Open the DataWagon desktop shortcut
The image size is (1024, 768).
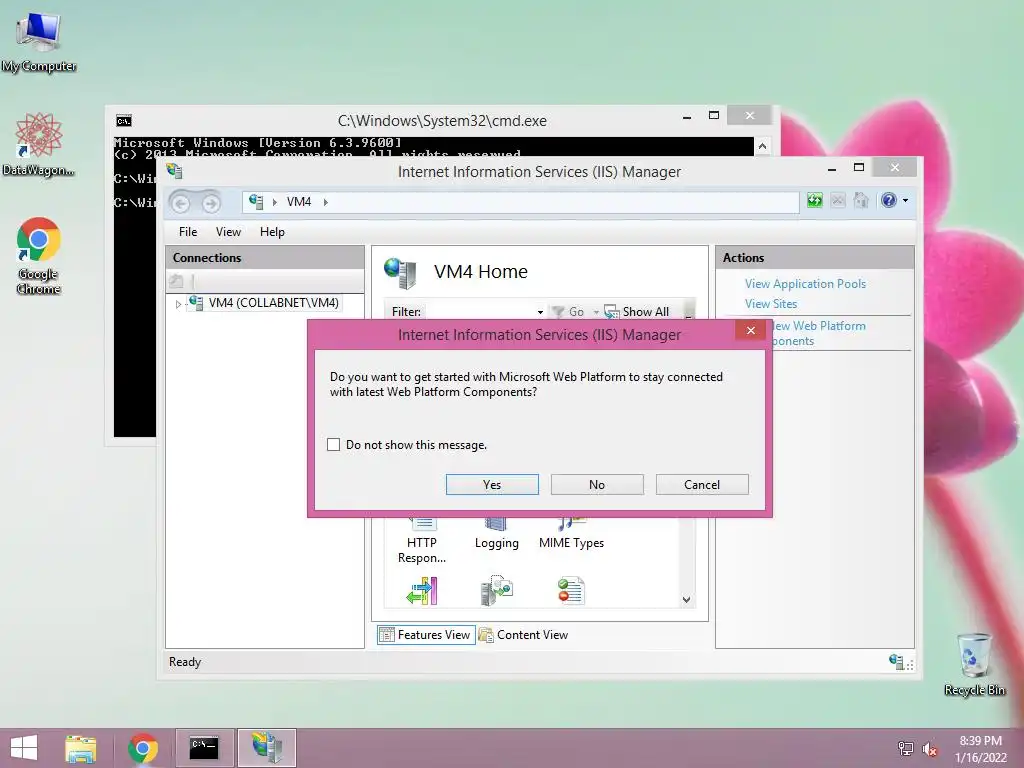tap(39, 145)
